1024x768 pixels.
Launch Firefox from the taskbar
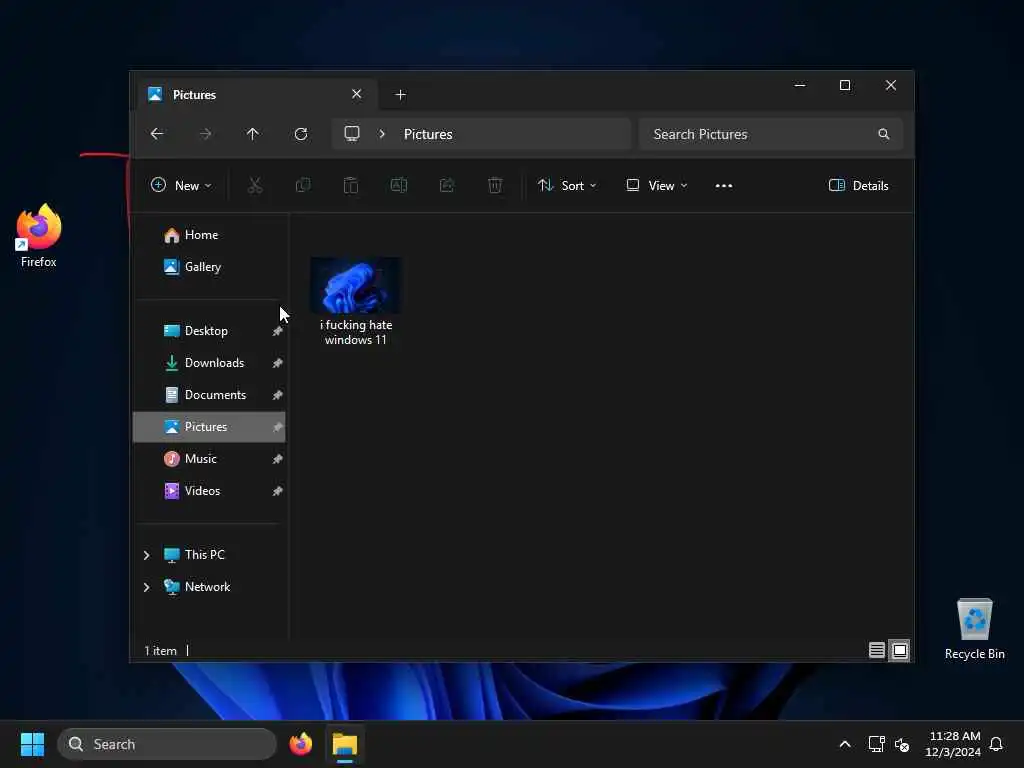[301, 744]
